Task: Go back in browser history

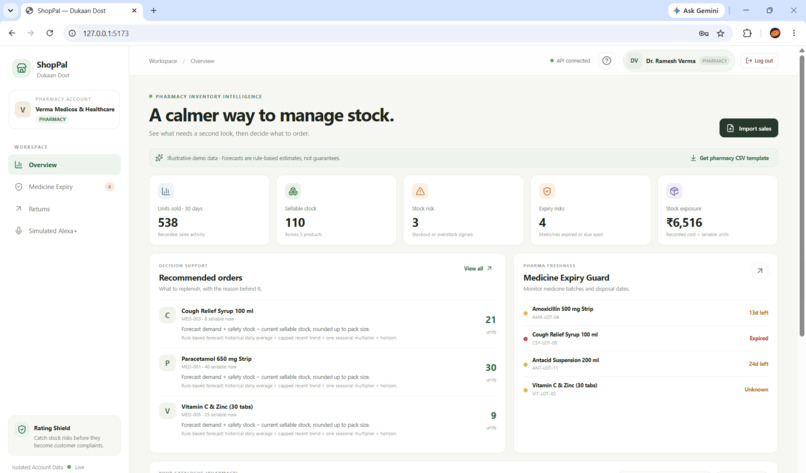Action: [12, 33]
